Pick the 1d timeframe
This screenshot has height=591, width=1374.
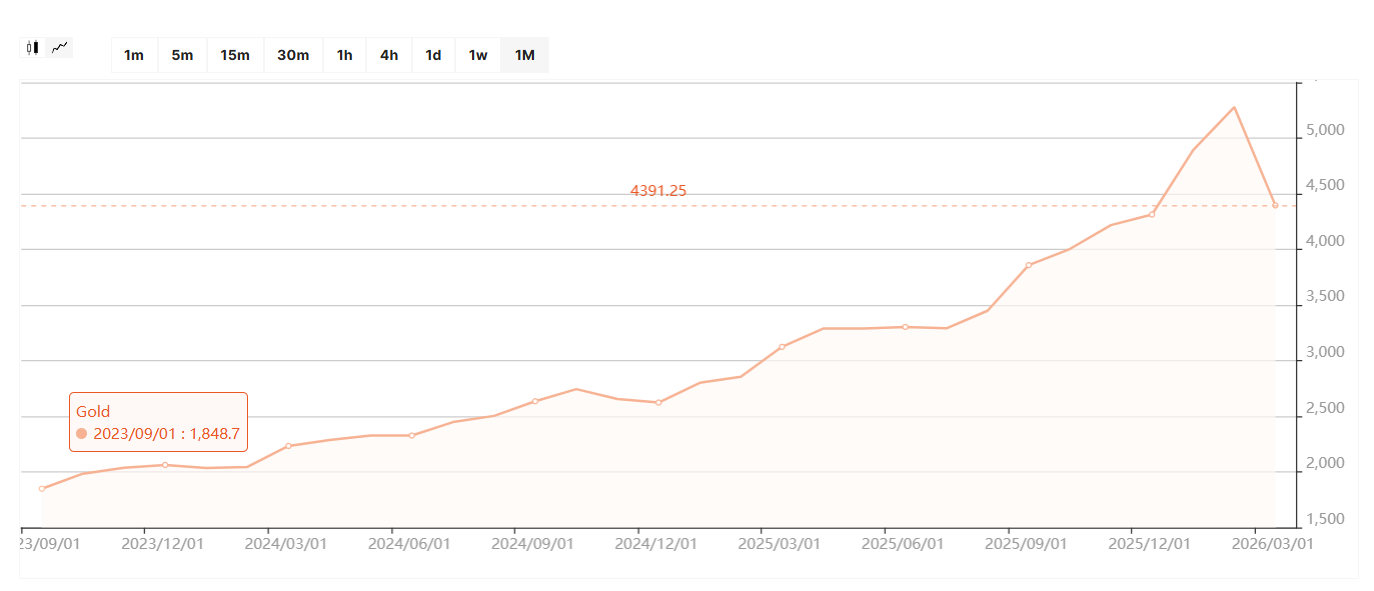click(x=433, y=55)
